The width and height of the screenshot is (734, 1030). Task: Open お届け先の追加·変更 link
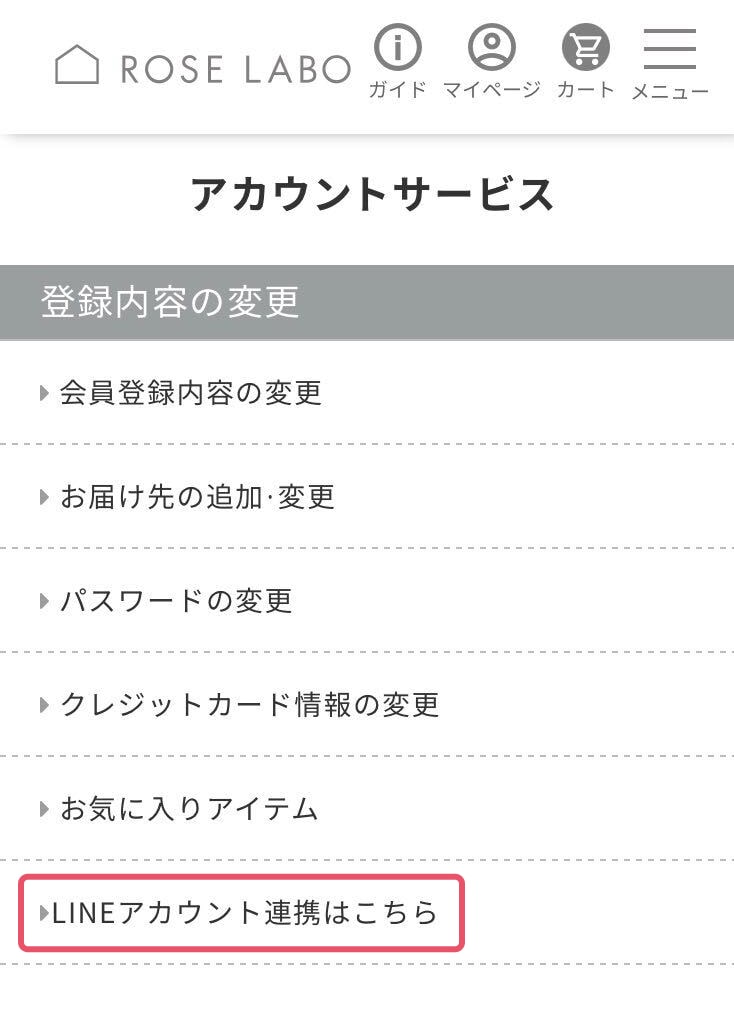[197, 497]
